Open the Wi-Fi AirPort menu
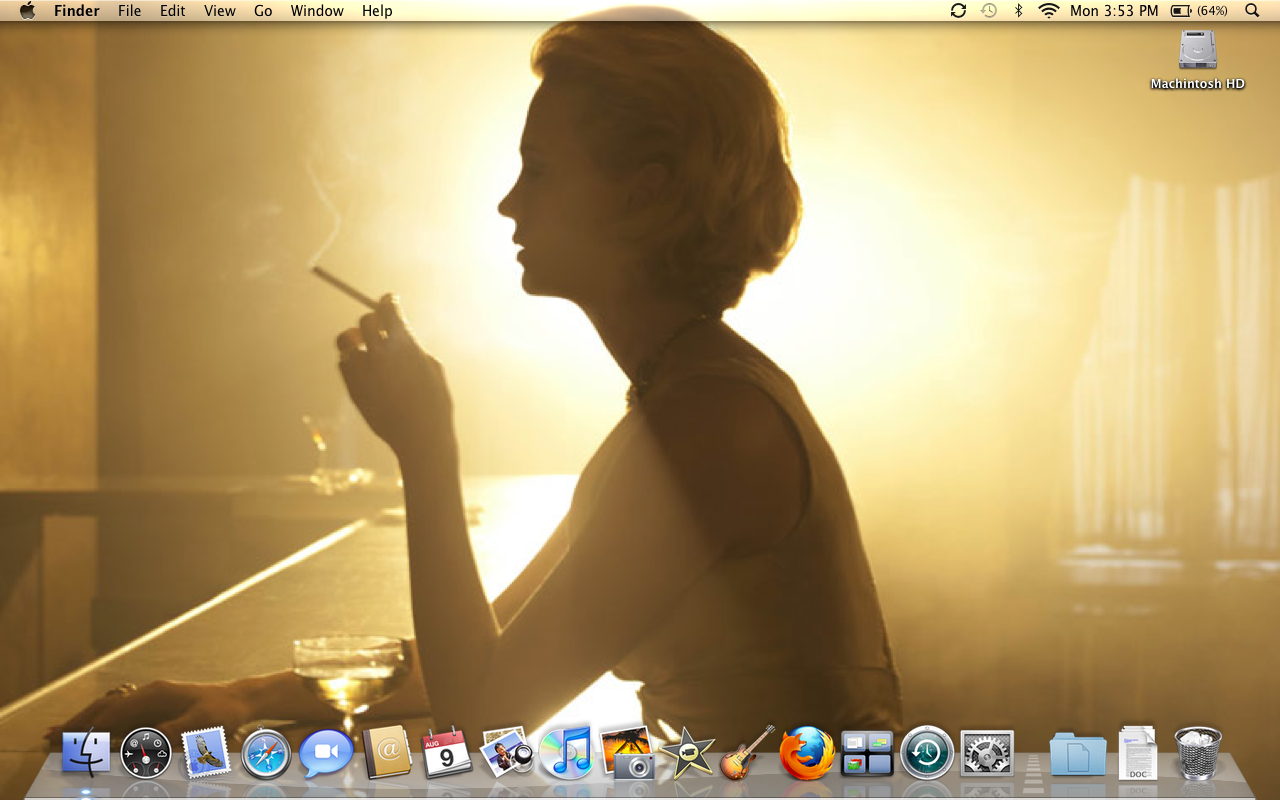1280x800 pixels. click(1048, 11)
